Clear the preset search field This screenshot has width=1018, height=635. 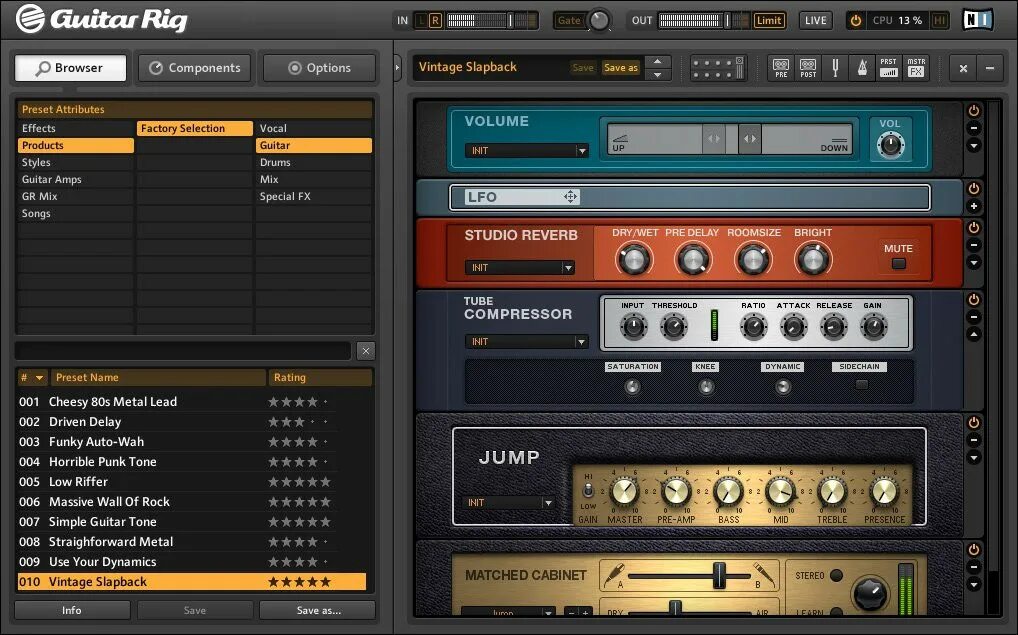coord(366,351)
